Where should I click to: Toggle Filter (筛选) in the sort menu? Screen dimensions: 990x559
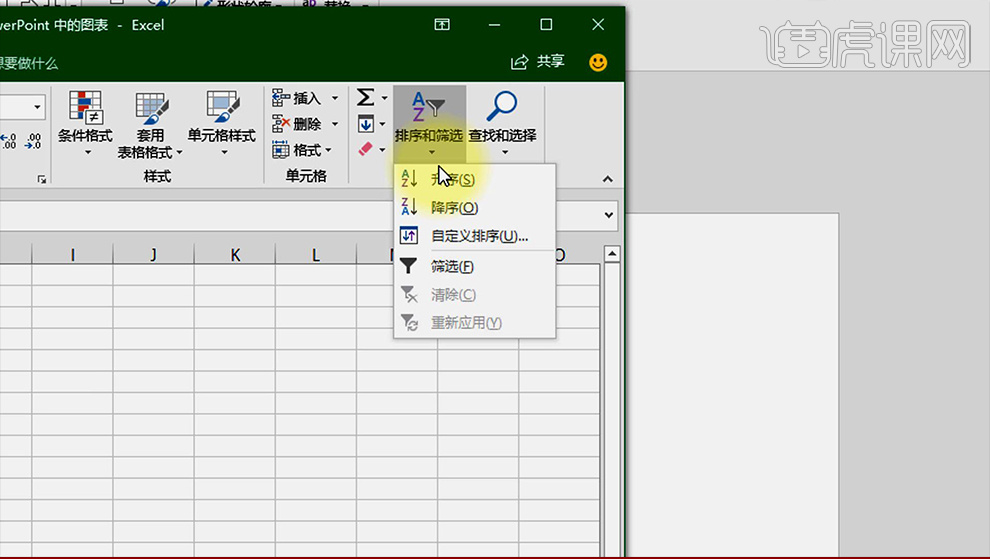click(452, 267)
